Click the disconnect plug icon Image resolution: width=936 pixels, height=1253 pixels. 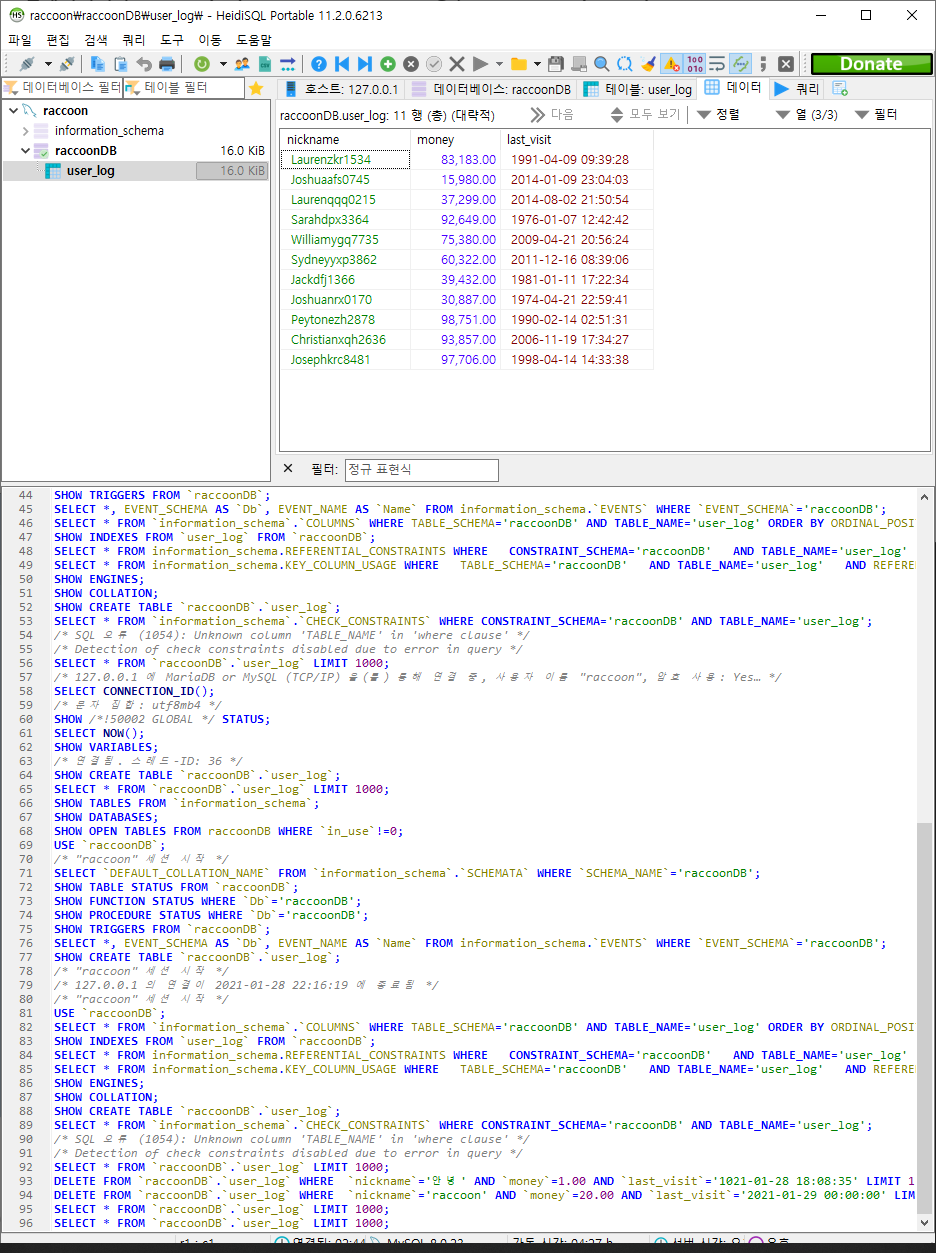pyautogui.click(x=66, y=63)
